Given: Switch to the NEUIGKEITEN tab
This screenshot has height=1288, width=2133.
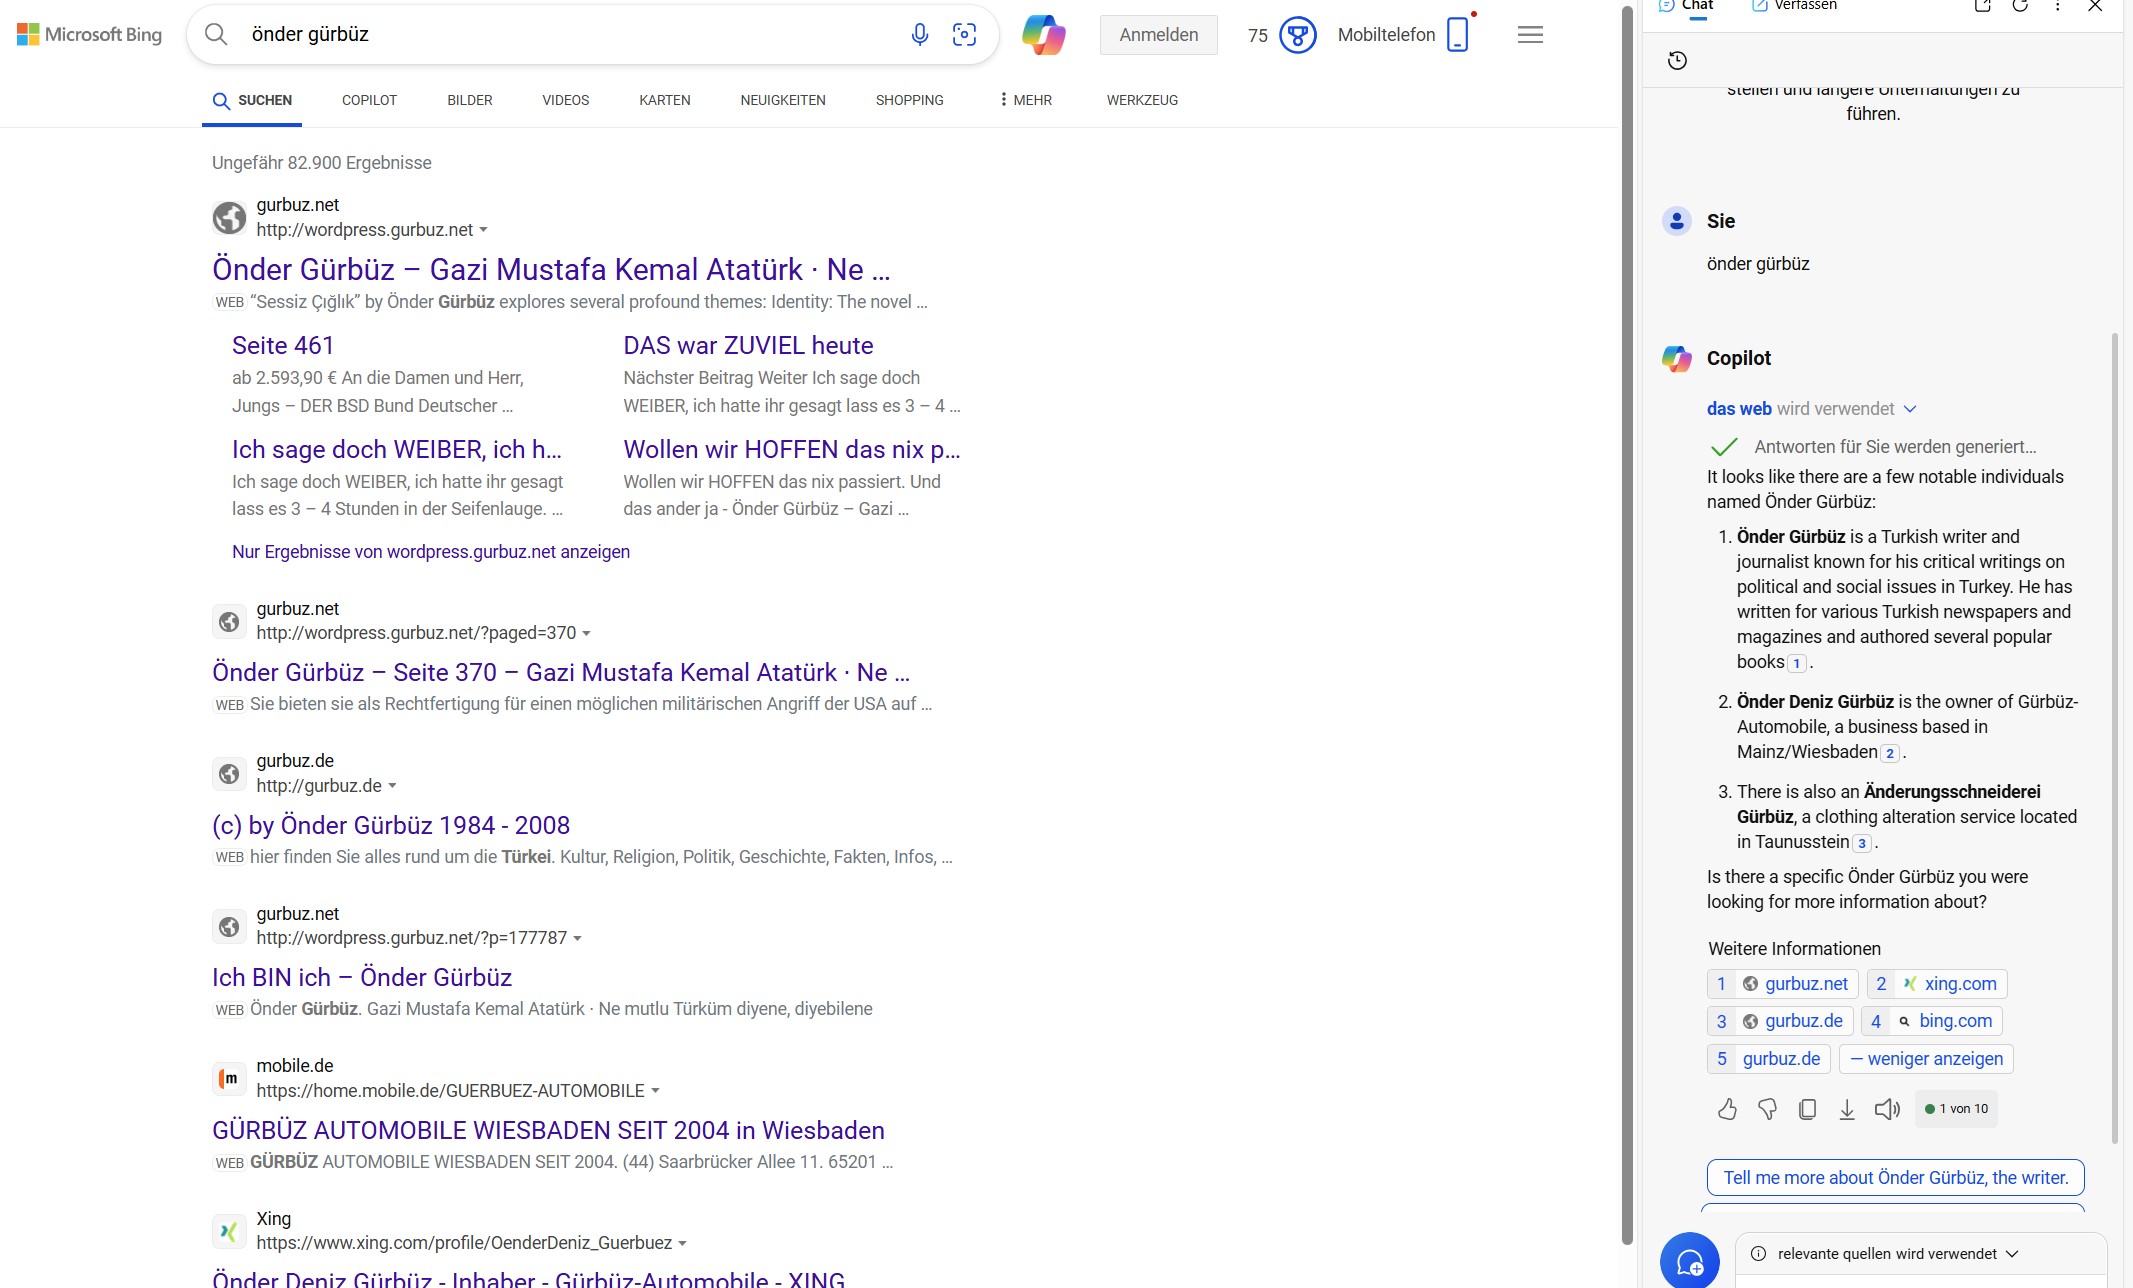Looking at the screenshot, I should [783, 100].
